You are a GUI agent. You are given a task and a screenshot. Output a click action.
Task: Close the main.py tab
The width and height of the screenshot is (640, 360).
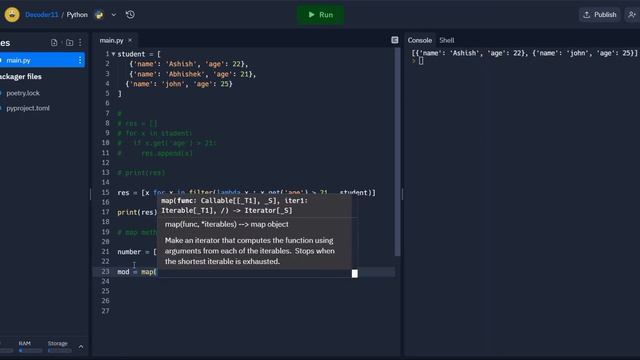click(x=130, y=40)
